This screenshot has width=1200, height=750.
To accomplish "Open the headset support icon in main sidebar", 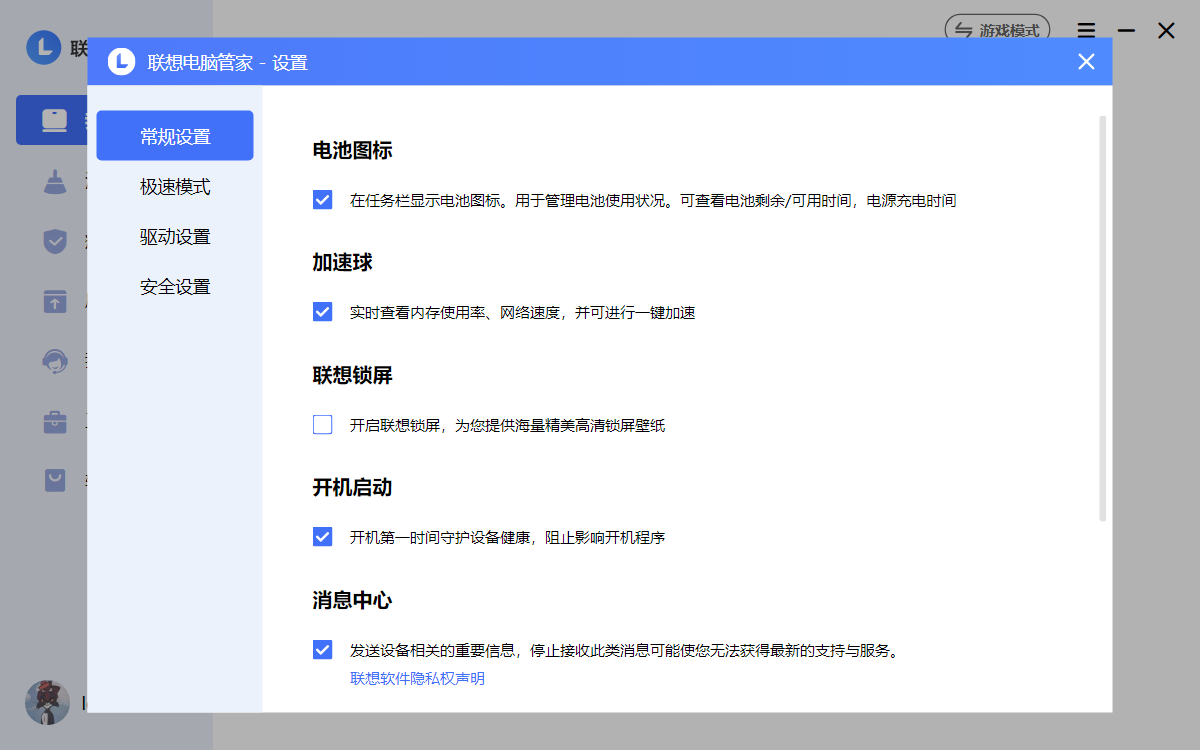I will tap(54, 361).
